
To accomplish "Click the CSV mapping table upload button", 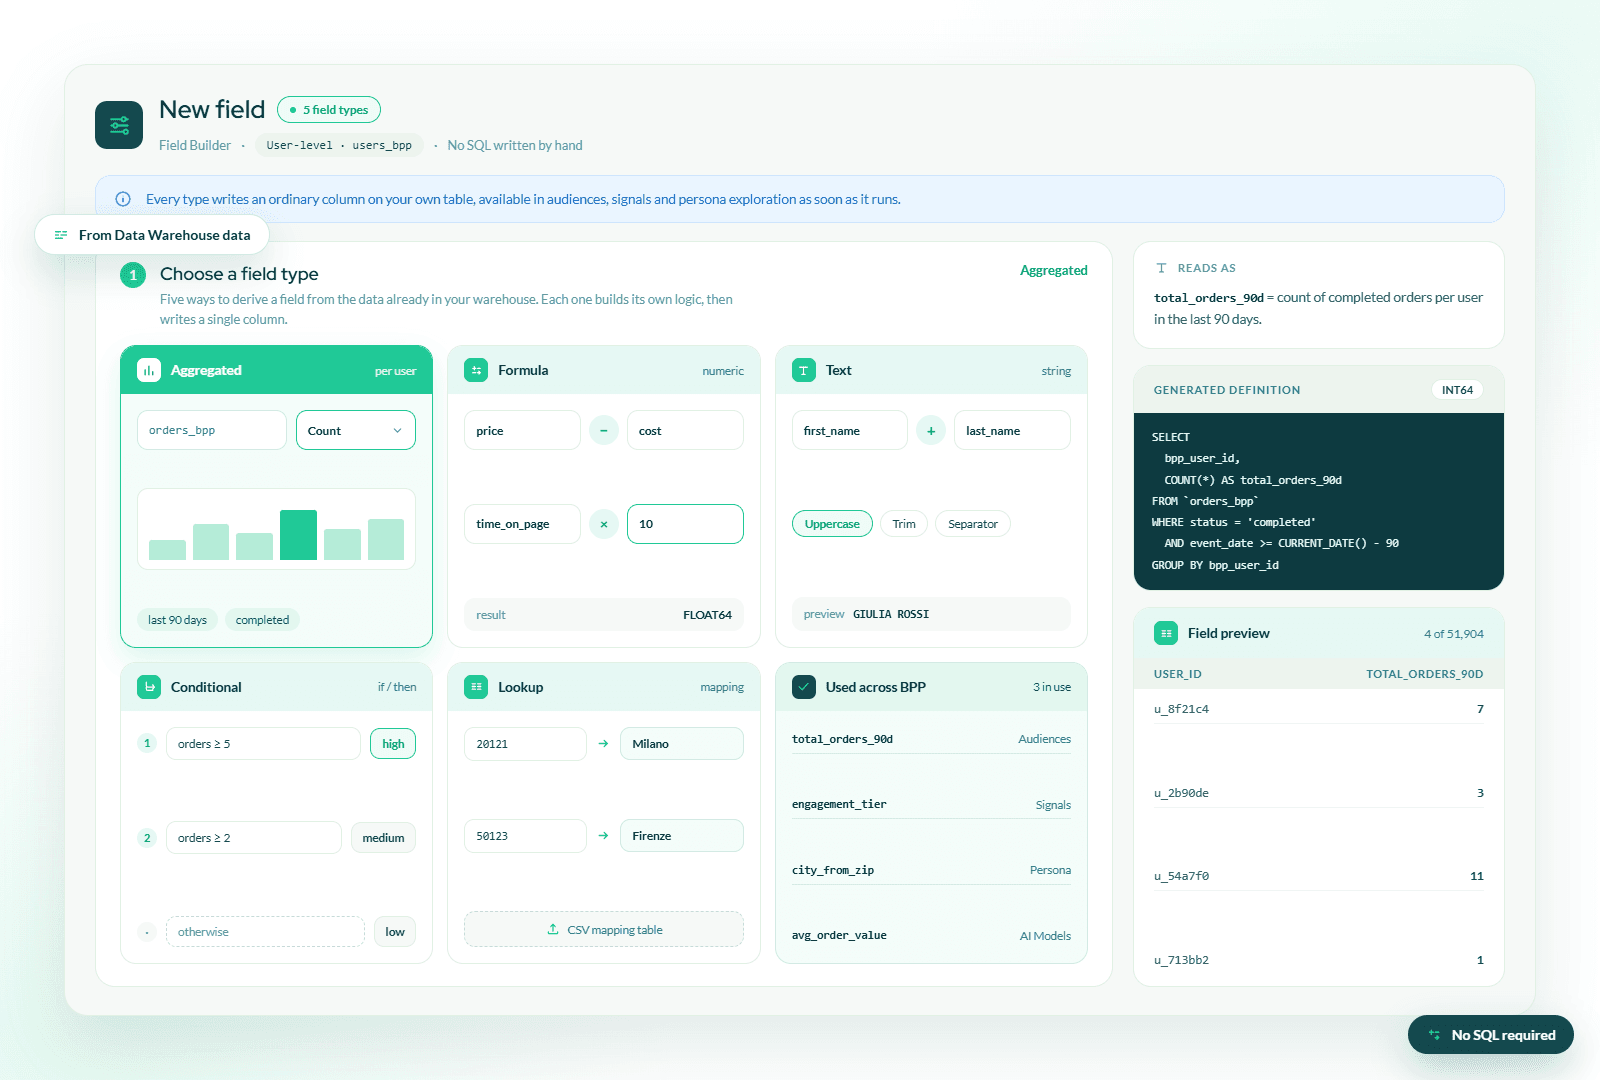I will pos(604,929).
